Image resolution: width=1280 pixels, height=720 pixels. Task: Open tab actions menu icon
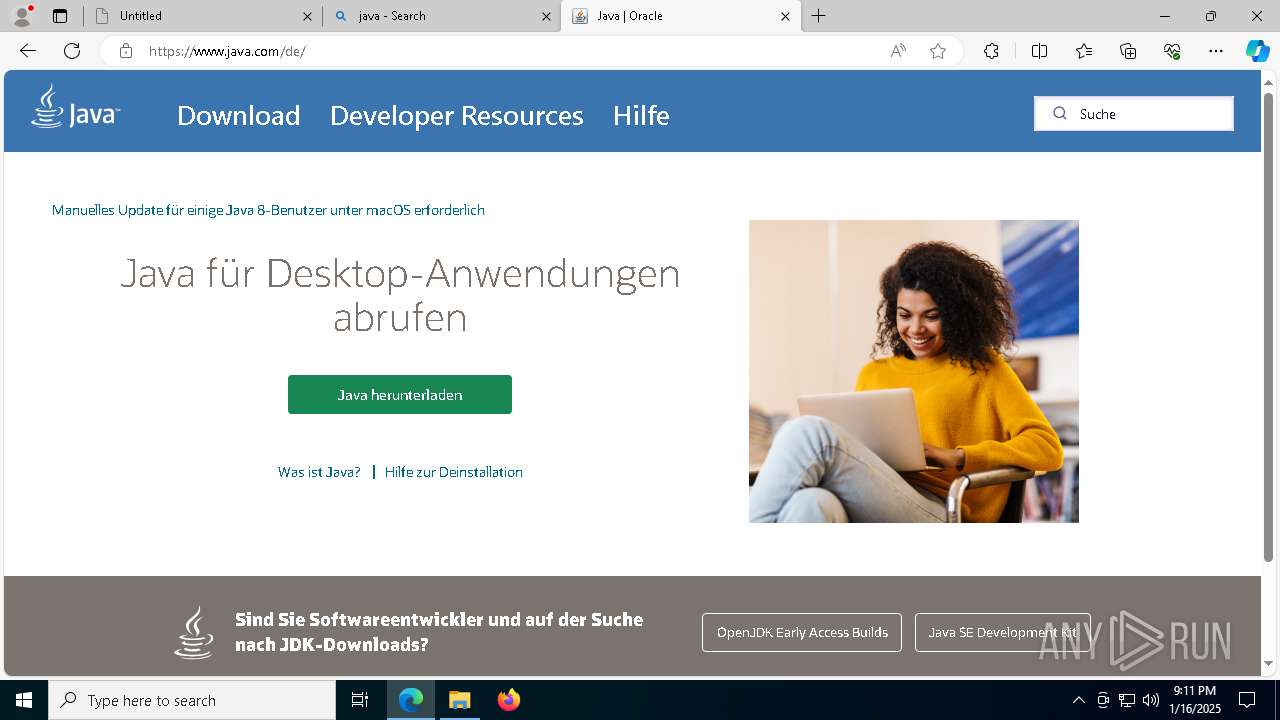[60, 16]
